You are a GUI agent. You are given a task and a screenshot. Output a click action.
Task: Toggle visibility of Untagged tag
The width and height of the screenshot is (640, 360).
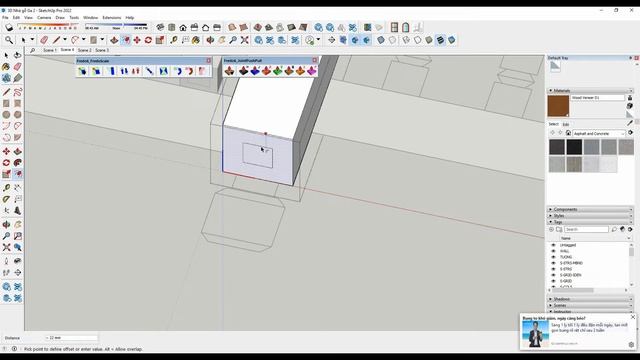pos(553,245)
